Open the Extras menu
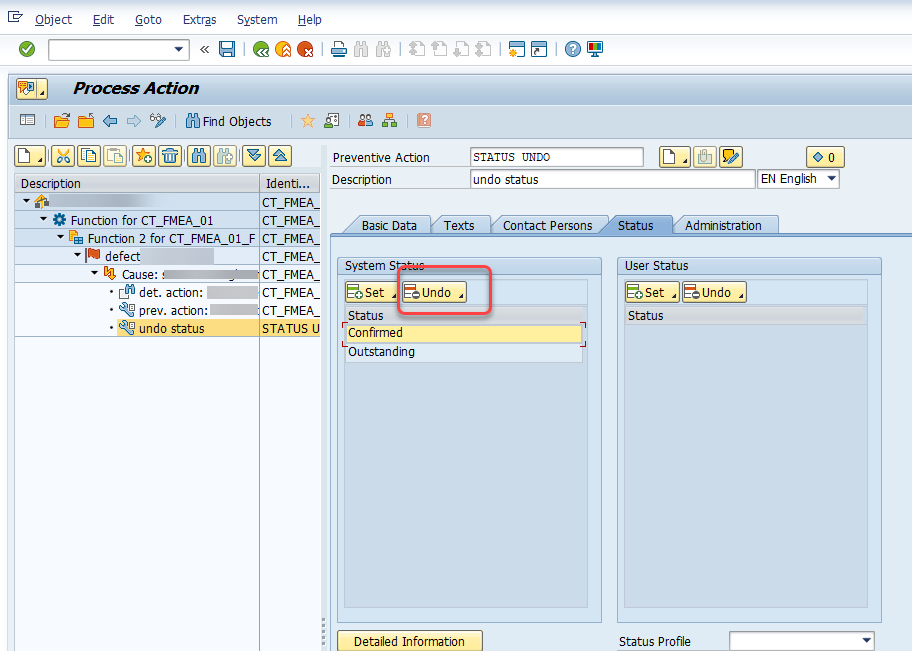Image resolution: width=912 pixels, height=651 pixels. [200, 20]
